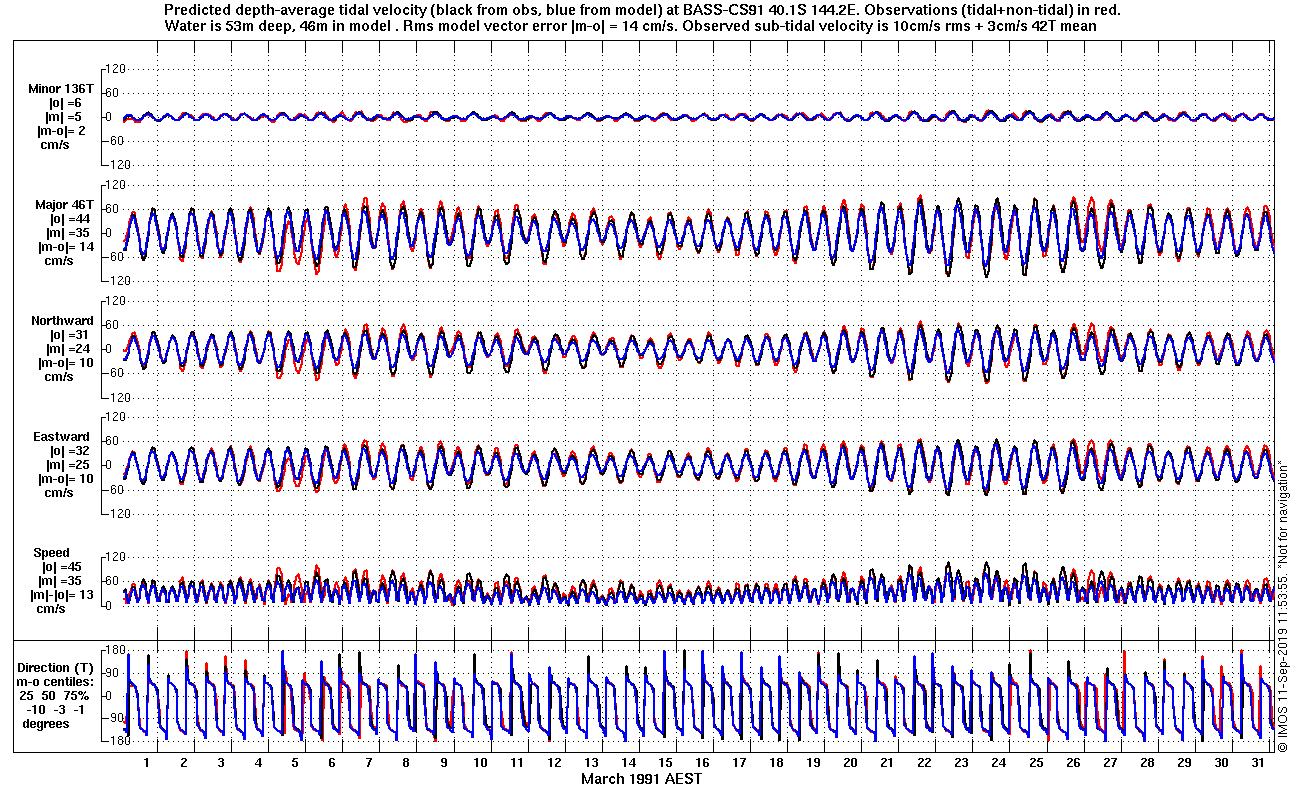1300x800 pixels.
Task: Click the day 20 x-axis label
Action: coord(850,762)
